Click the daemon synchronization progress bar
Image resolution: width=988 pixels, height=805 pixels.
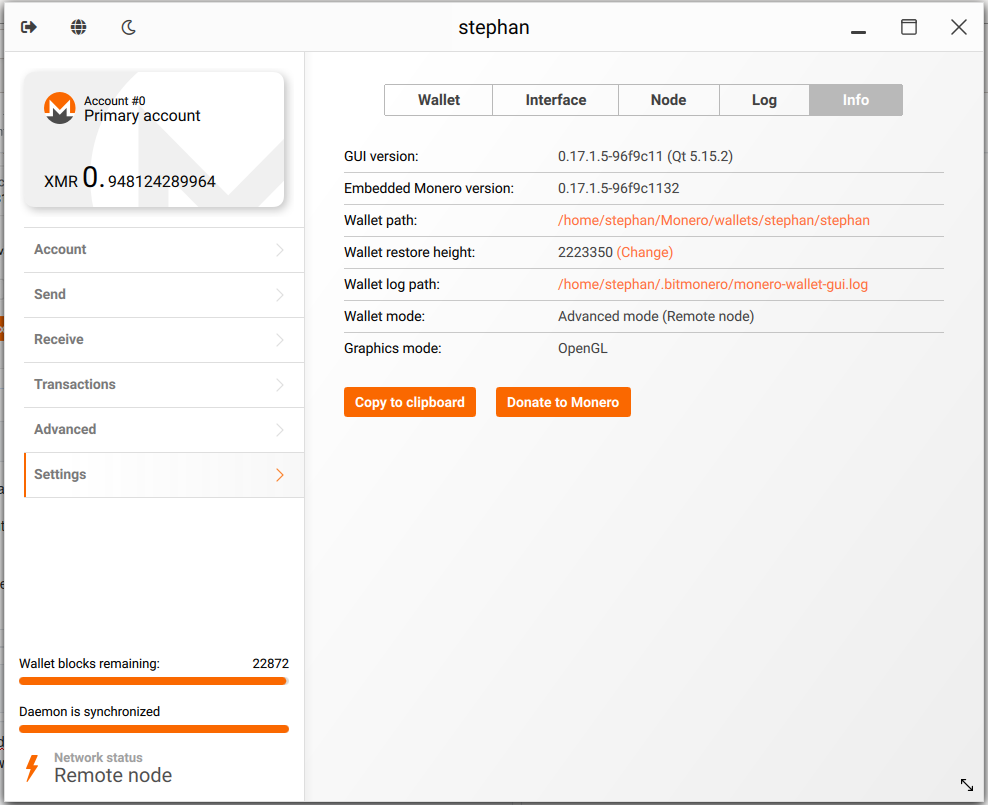click(153, 729)
